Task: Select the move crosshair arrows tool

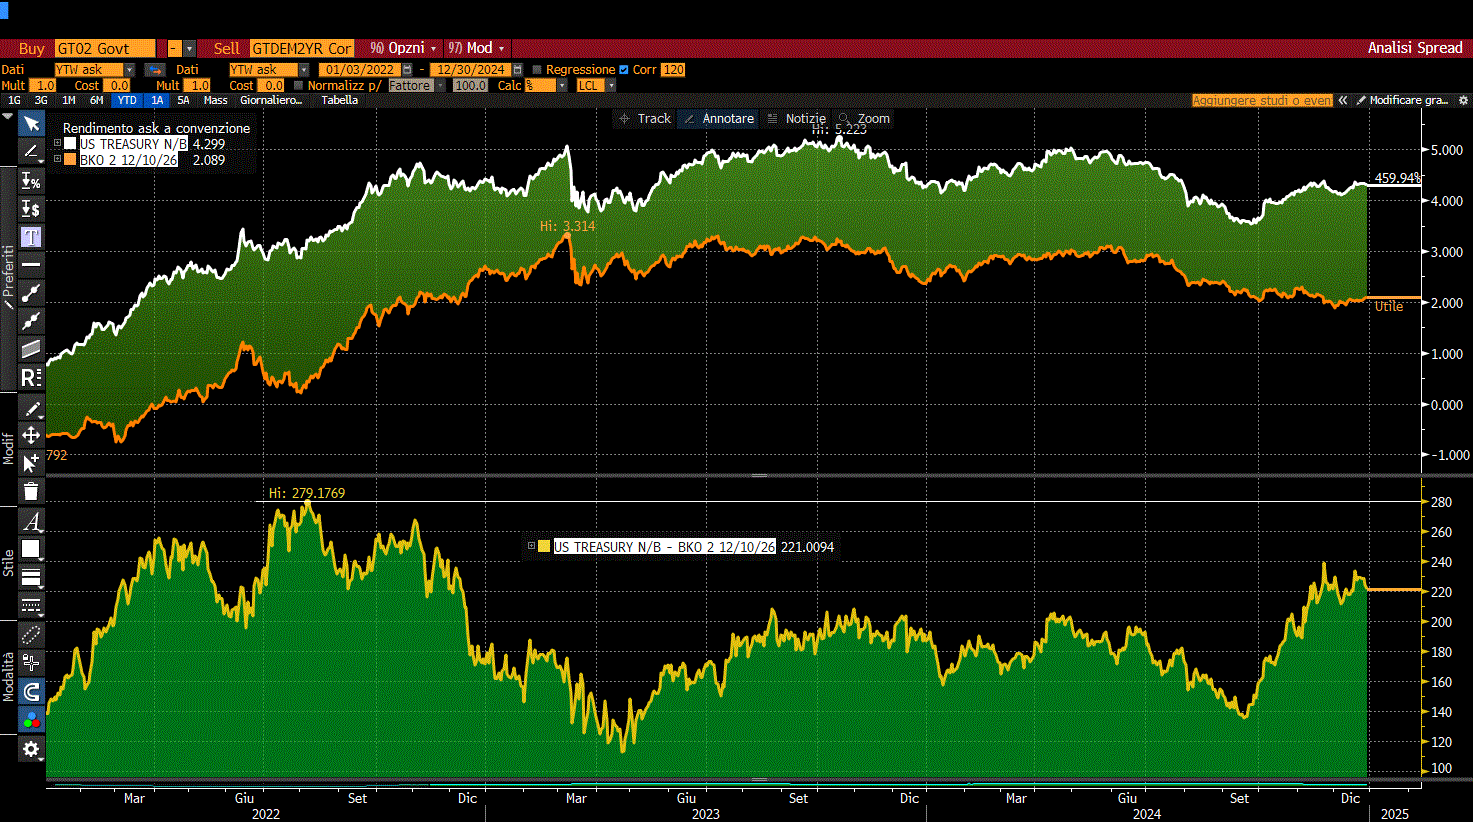Action: pos(31,435)
